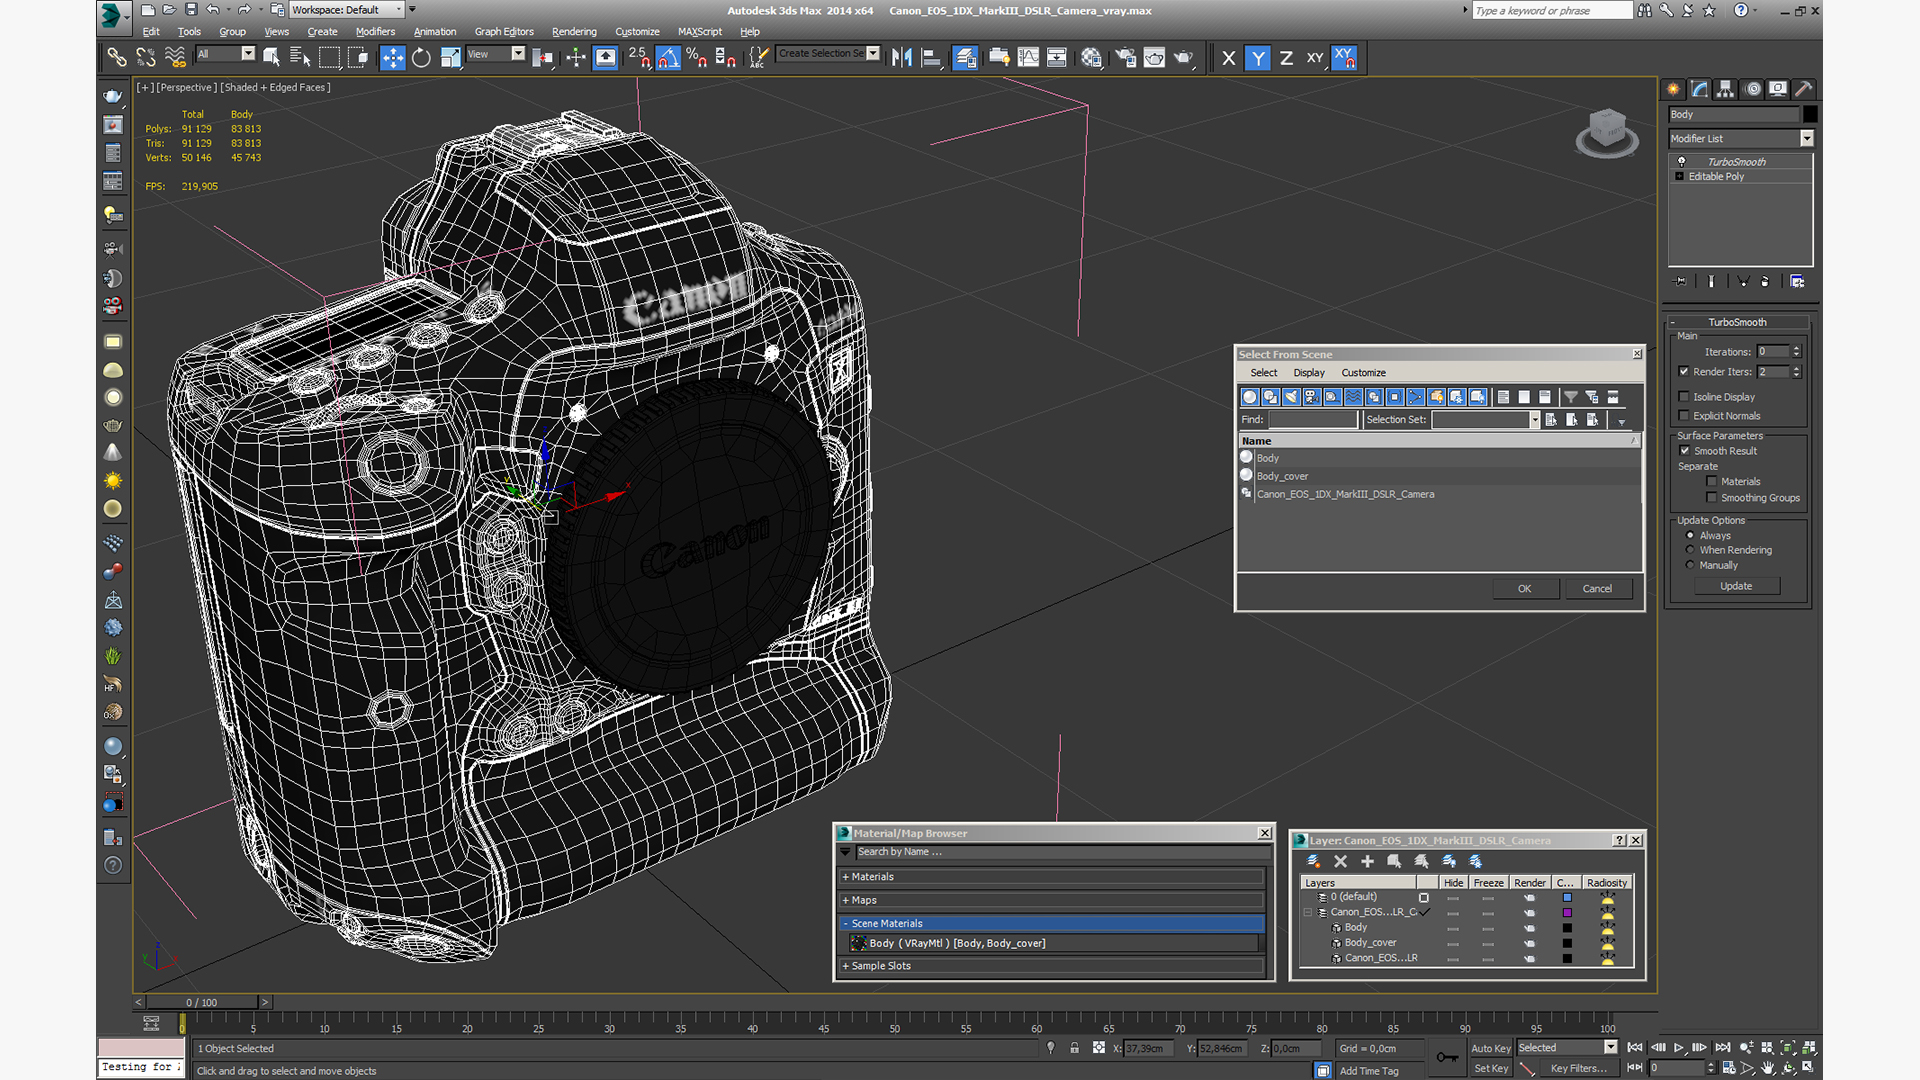Toggle Render Iters checkbox
The width and height of the screenshot is (1920, 1080).
[x=1684, y=372]
